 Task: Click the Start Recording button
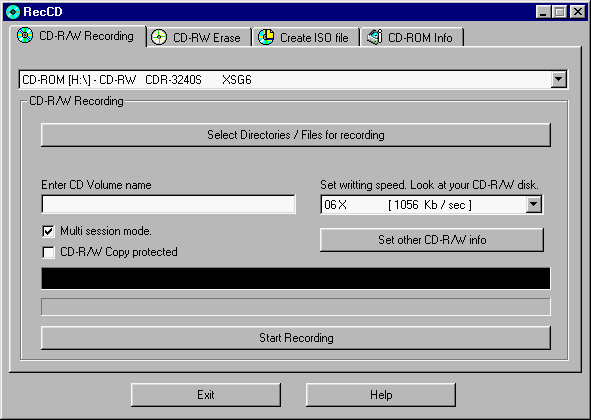[x=296, y=338]
